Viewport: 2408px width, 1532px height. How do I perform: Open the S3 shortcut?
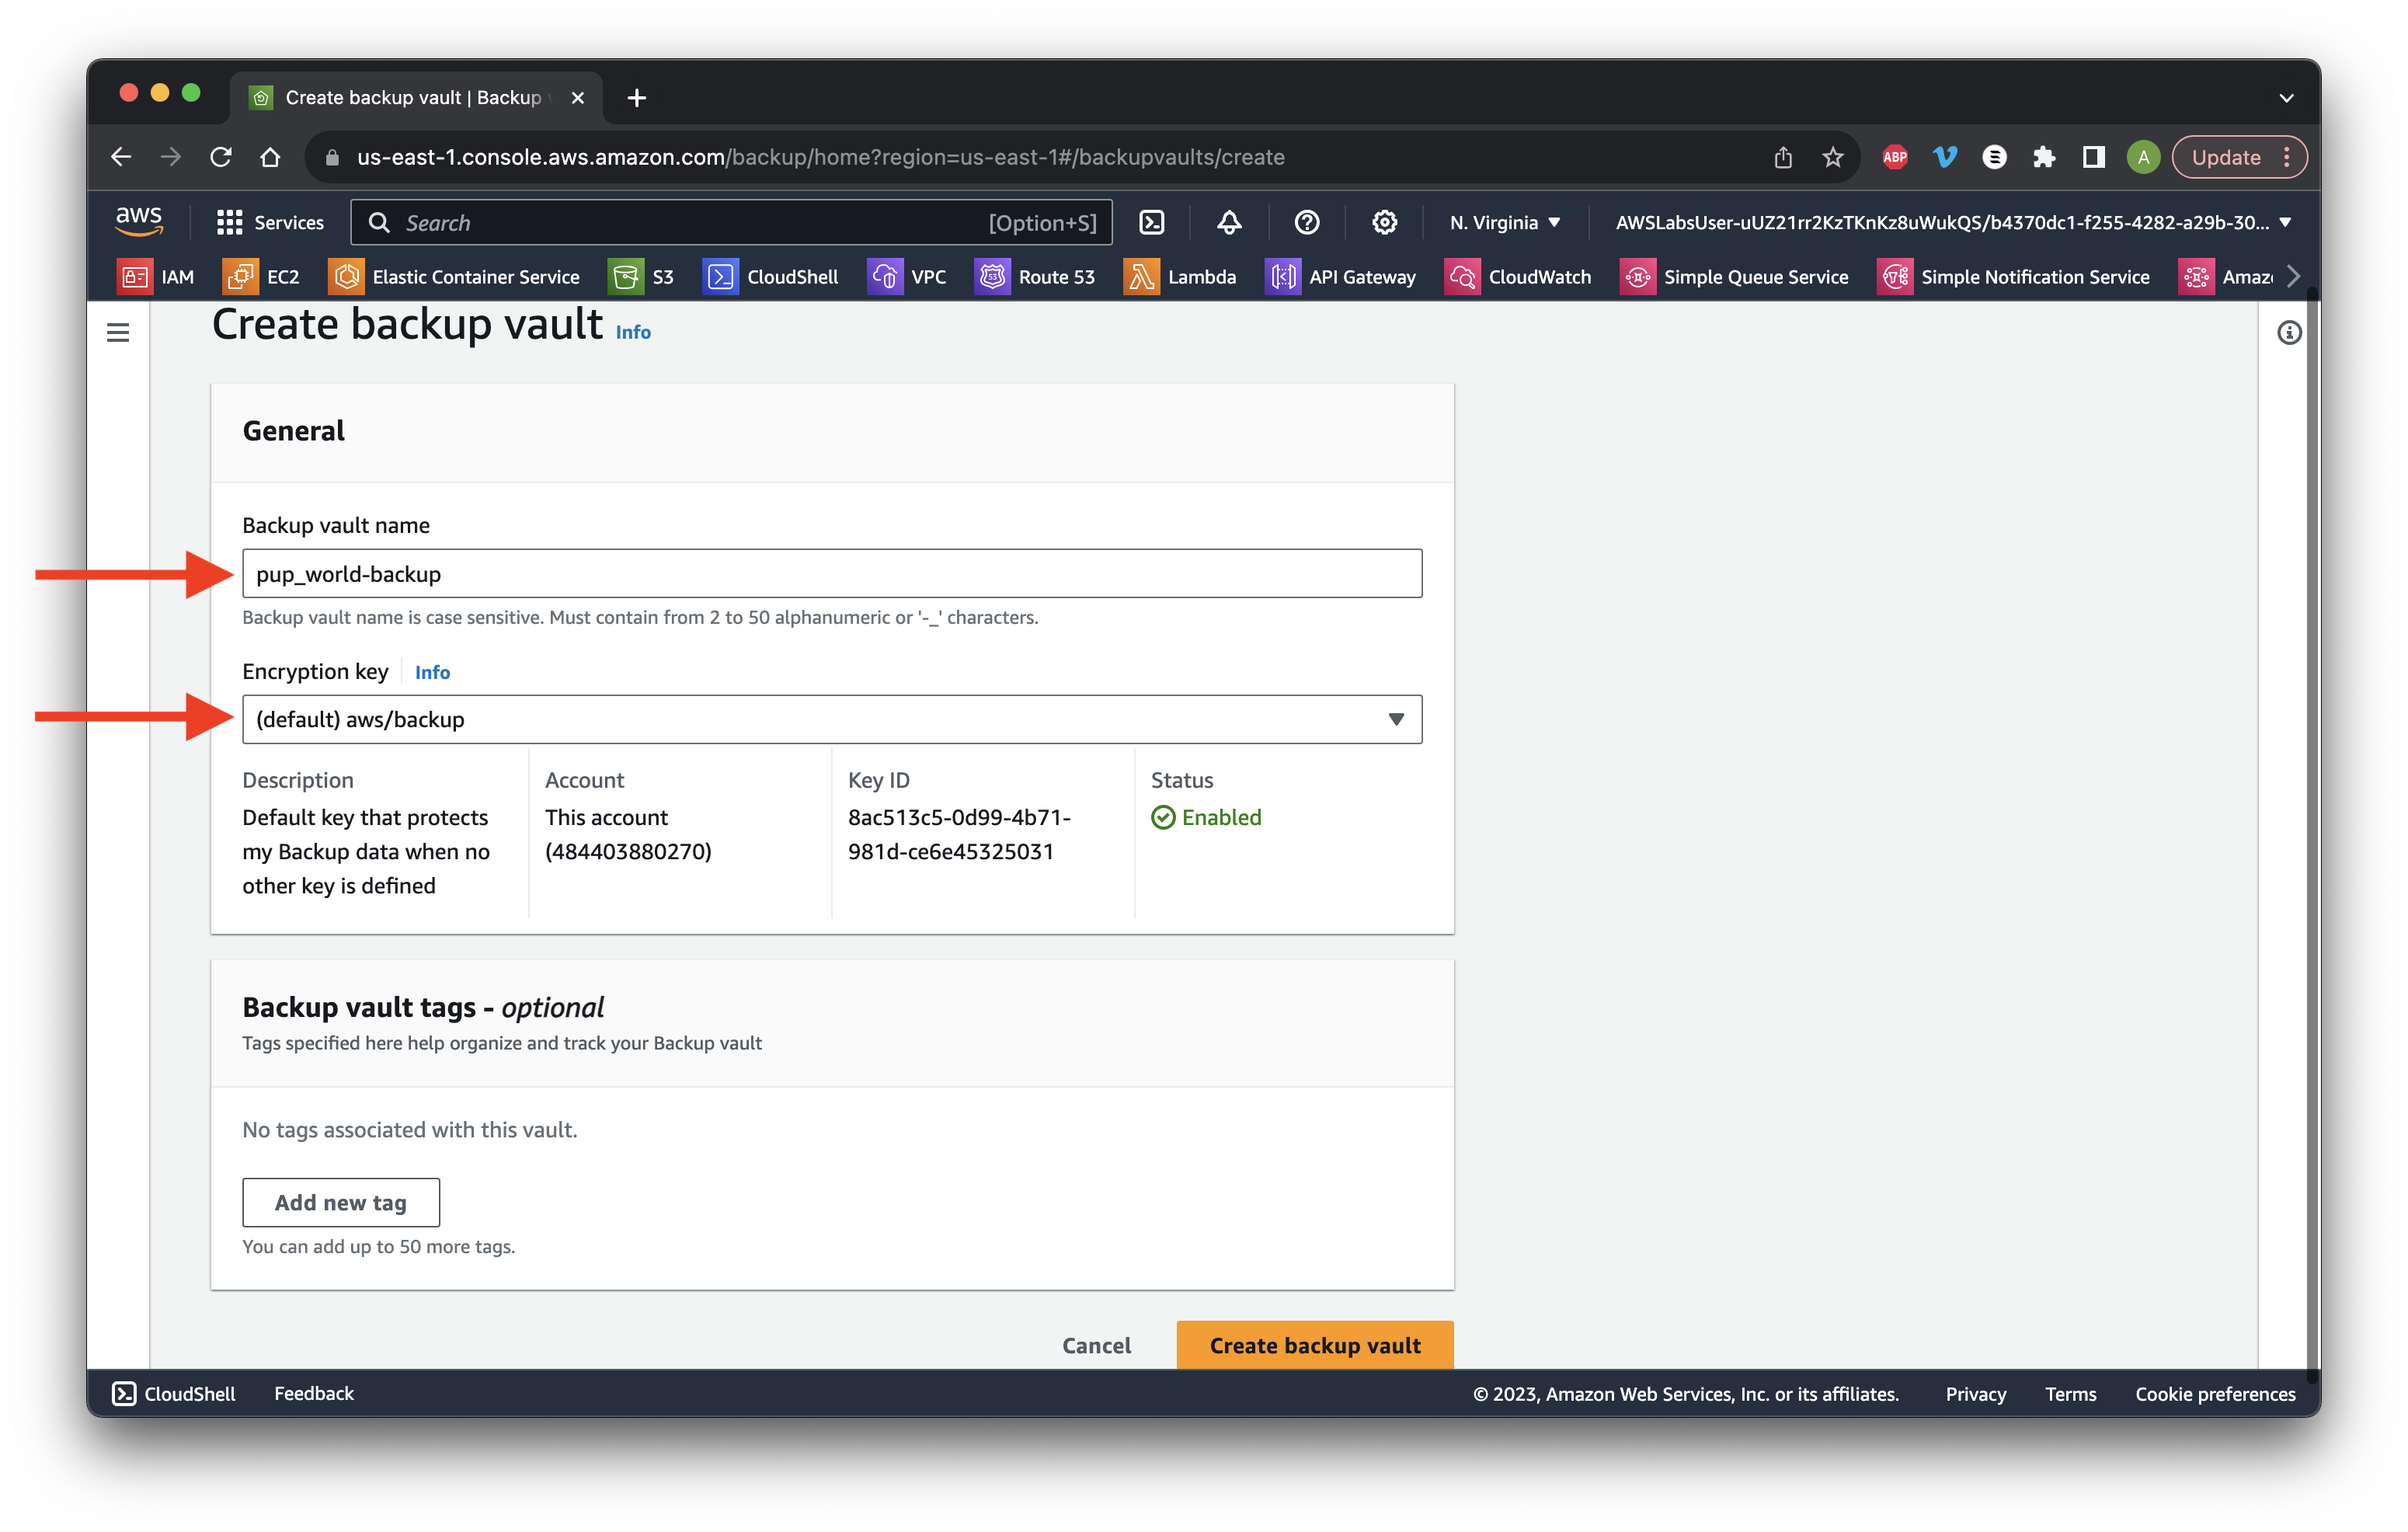pos(641,277)
